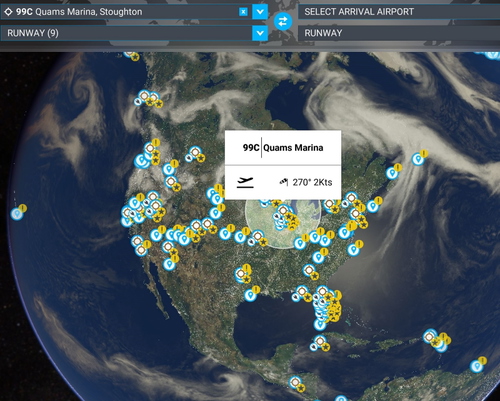Open the arrival RUNWAY selector
The width and height of the screenshot is (500, 401).
point(399,33)
